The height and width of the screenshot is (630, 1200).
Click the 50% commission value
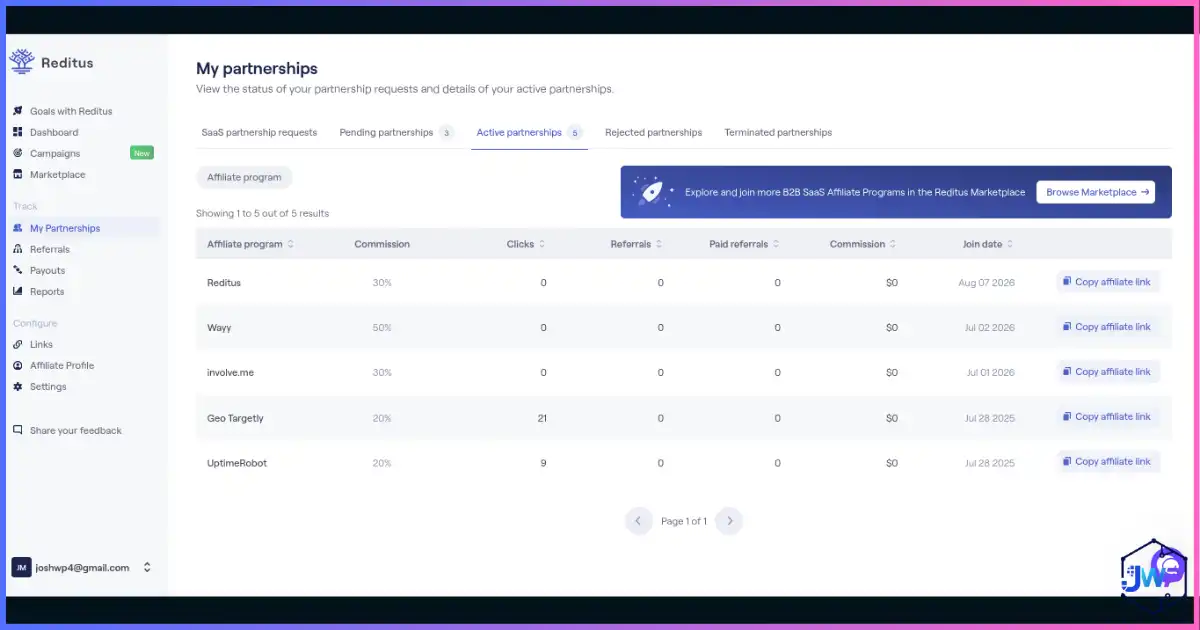click(382, 327)
